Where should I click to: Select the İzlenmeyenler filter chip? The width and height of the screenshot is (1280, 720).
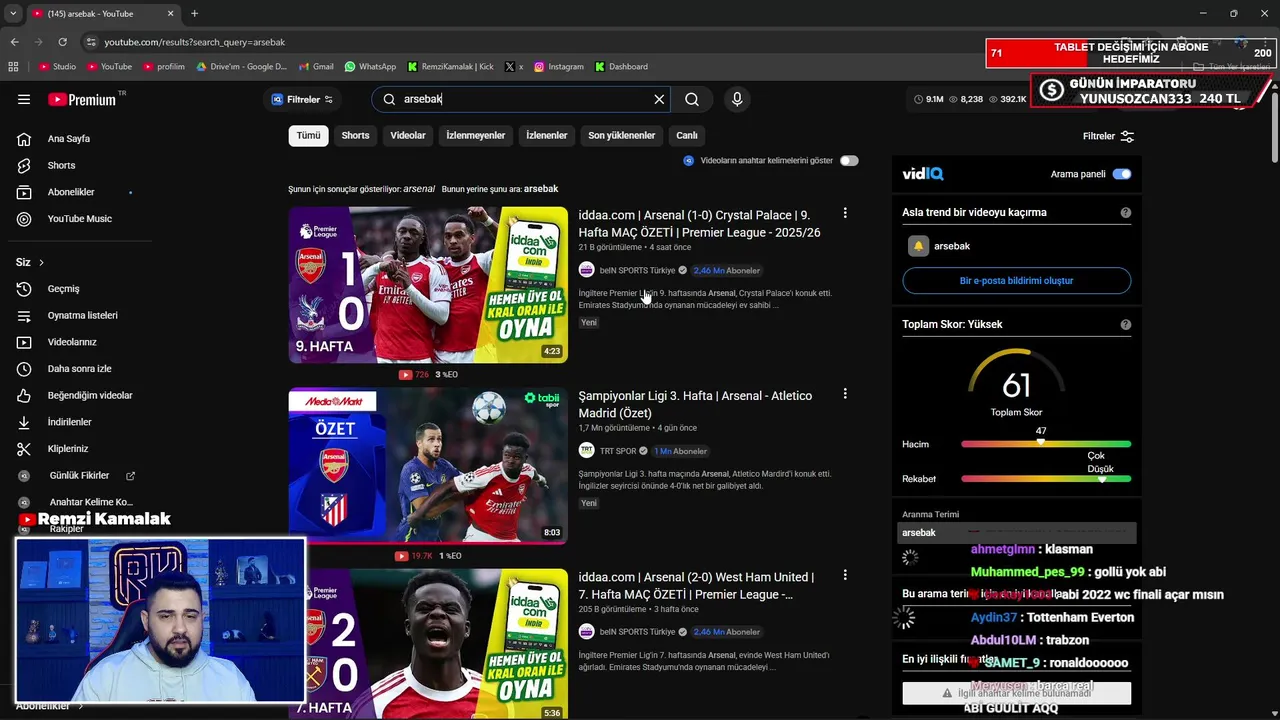[476, 135]
